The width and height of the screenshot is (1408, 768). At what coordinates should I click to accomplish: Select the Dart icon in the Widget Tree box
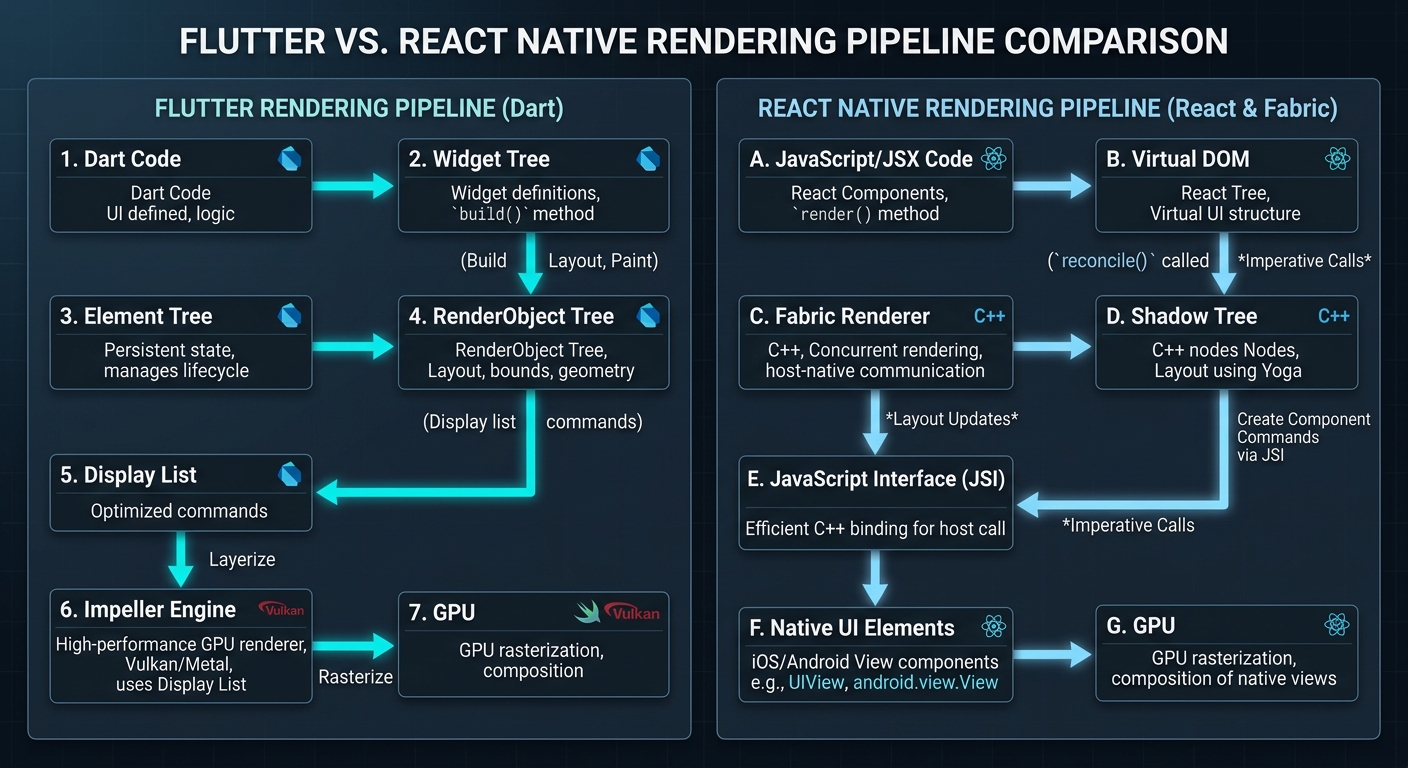(x=648, y=158)
